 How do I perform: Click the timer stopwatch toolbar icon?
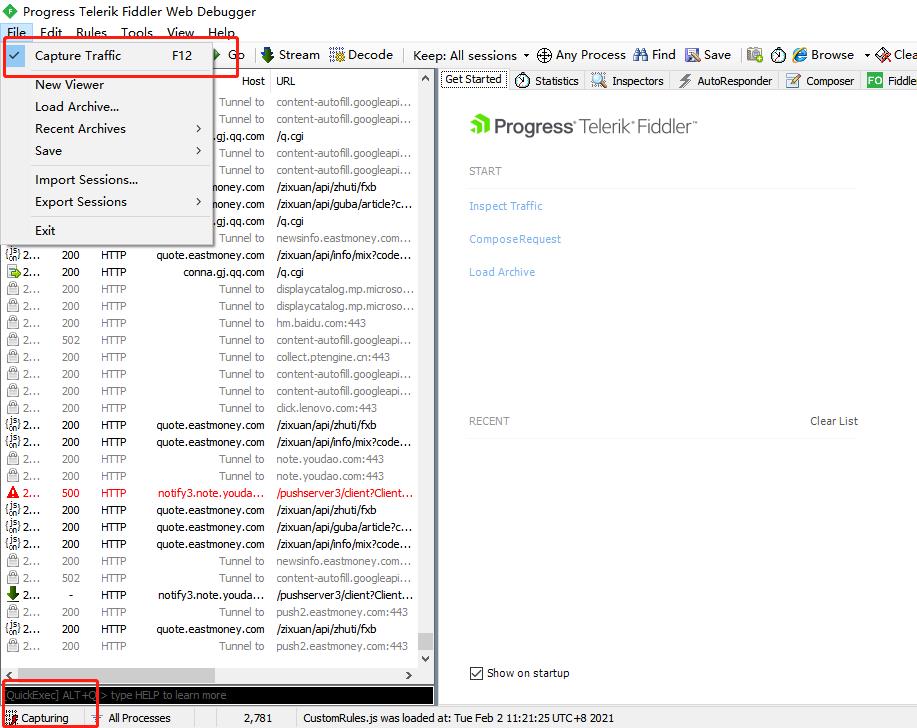778,55
